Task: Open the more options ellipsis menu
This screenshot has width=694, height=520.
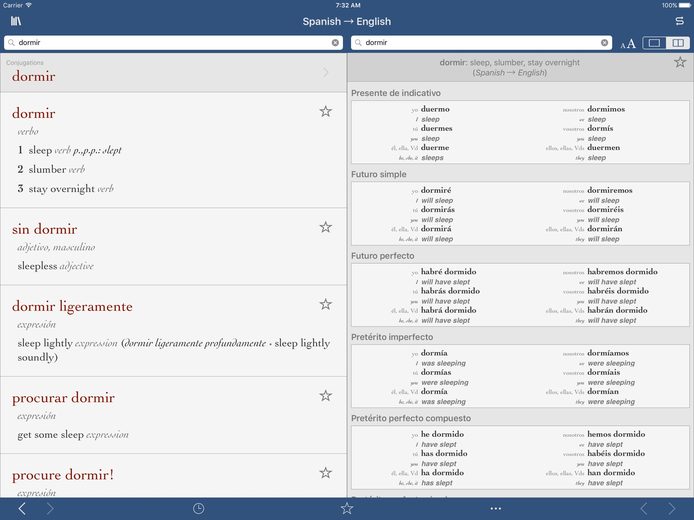Action: 496,509
